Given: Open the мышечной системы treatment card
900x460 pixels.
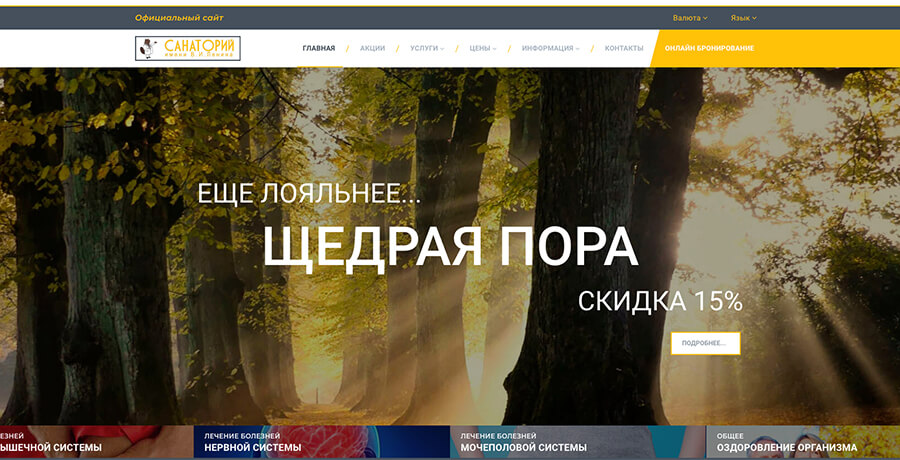Looking at the screenshot, I should click(96, 442).
